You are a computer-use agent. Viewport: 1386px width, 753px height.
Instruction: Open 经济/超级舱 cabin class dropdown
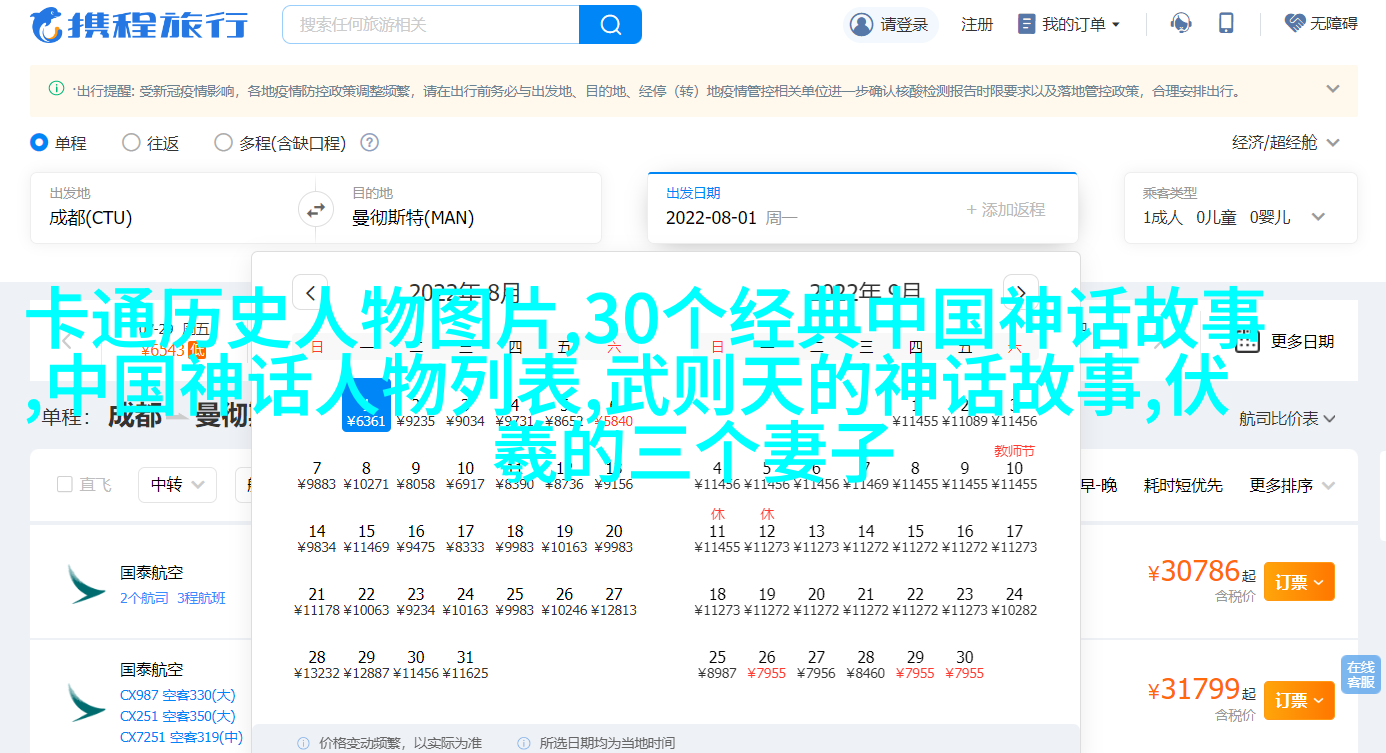1286,143
